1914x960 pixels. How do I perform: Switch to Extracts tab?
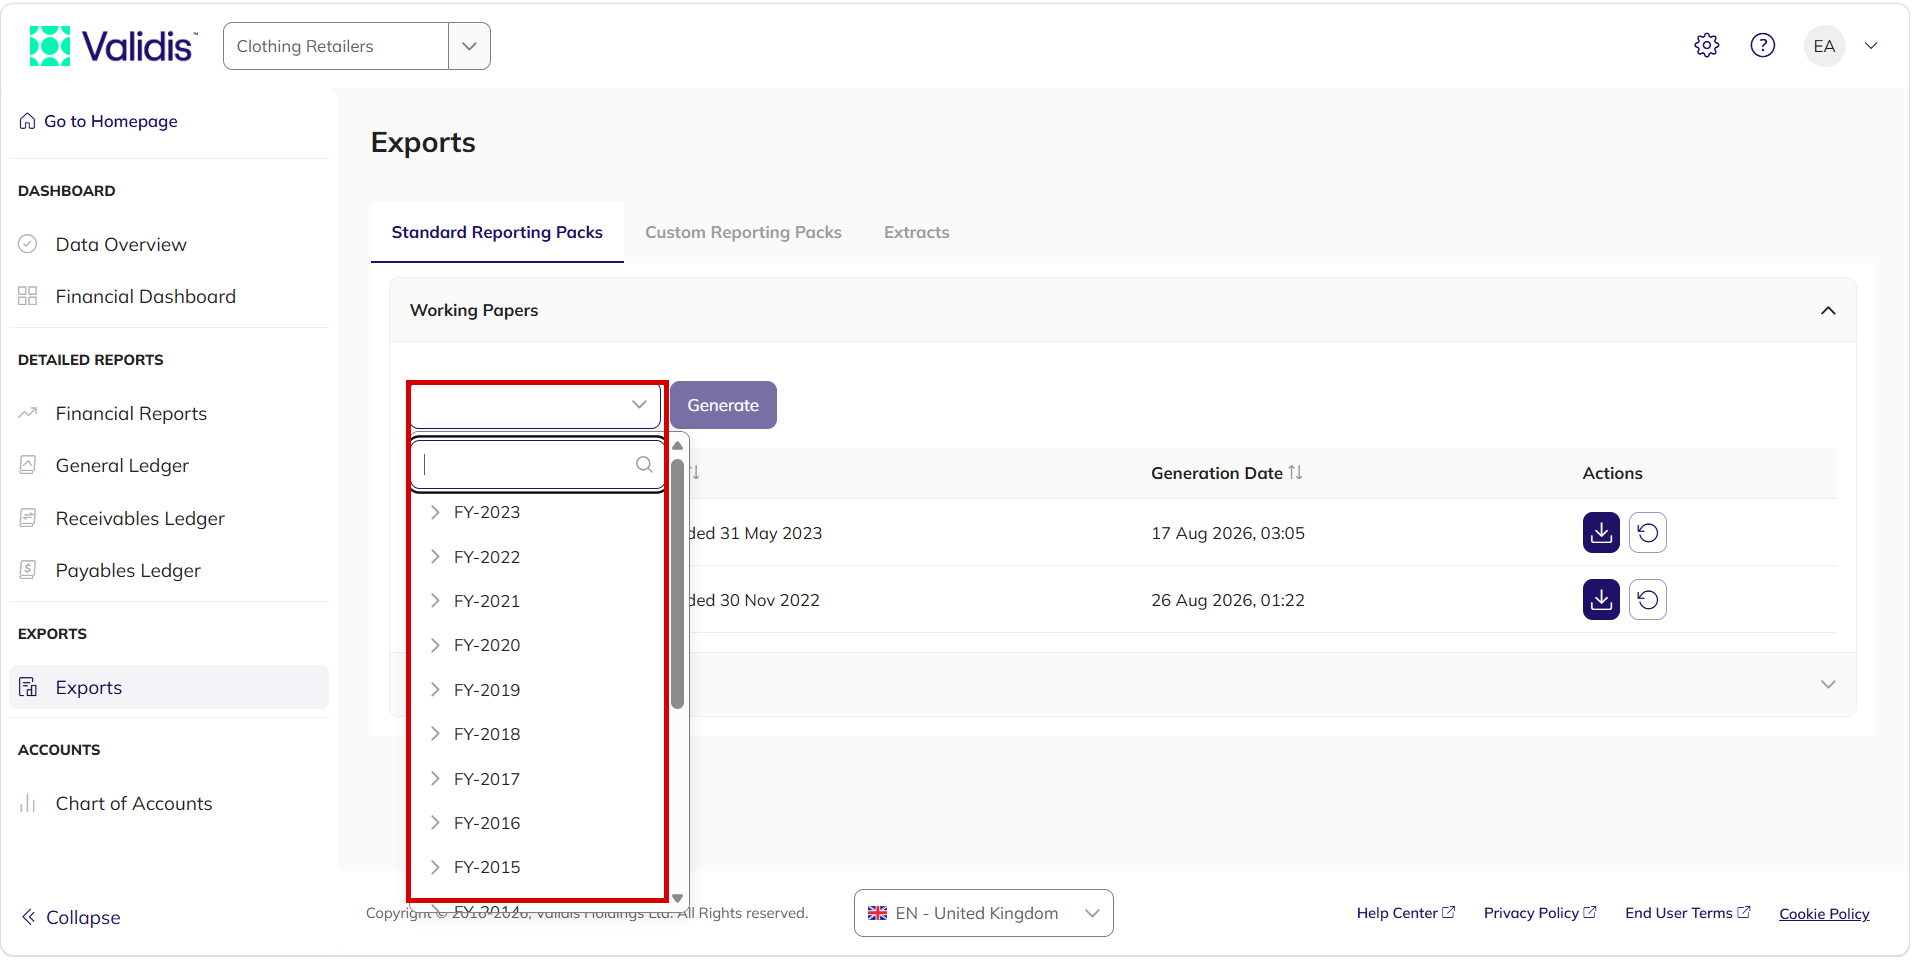pyautogui.click(x=917, y=232)
